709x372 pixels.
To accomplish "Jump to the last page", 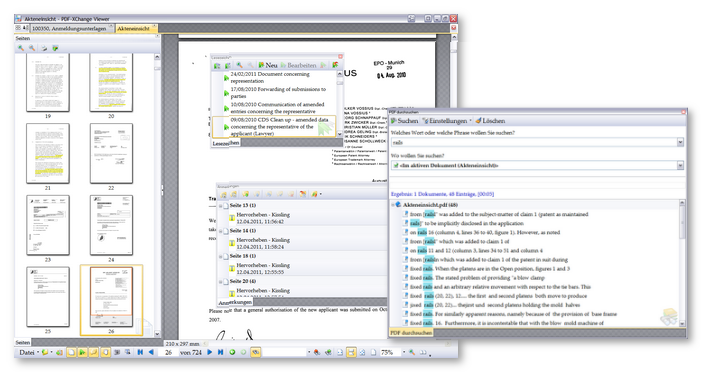I will point(220,352).
